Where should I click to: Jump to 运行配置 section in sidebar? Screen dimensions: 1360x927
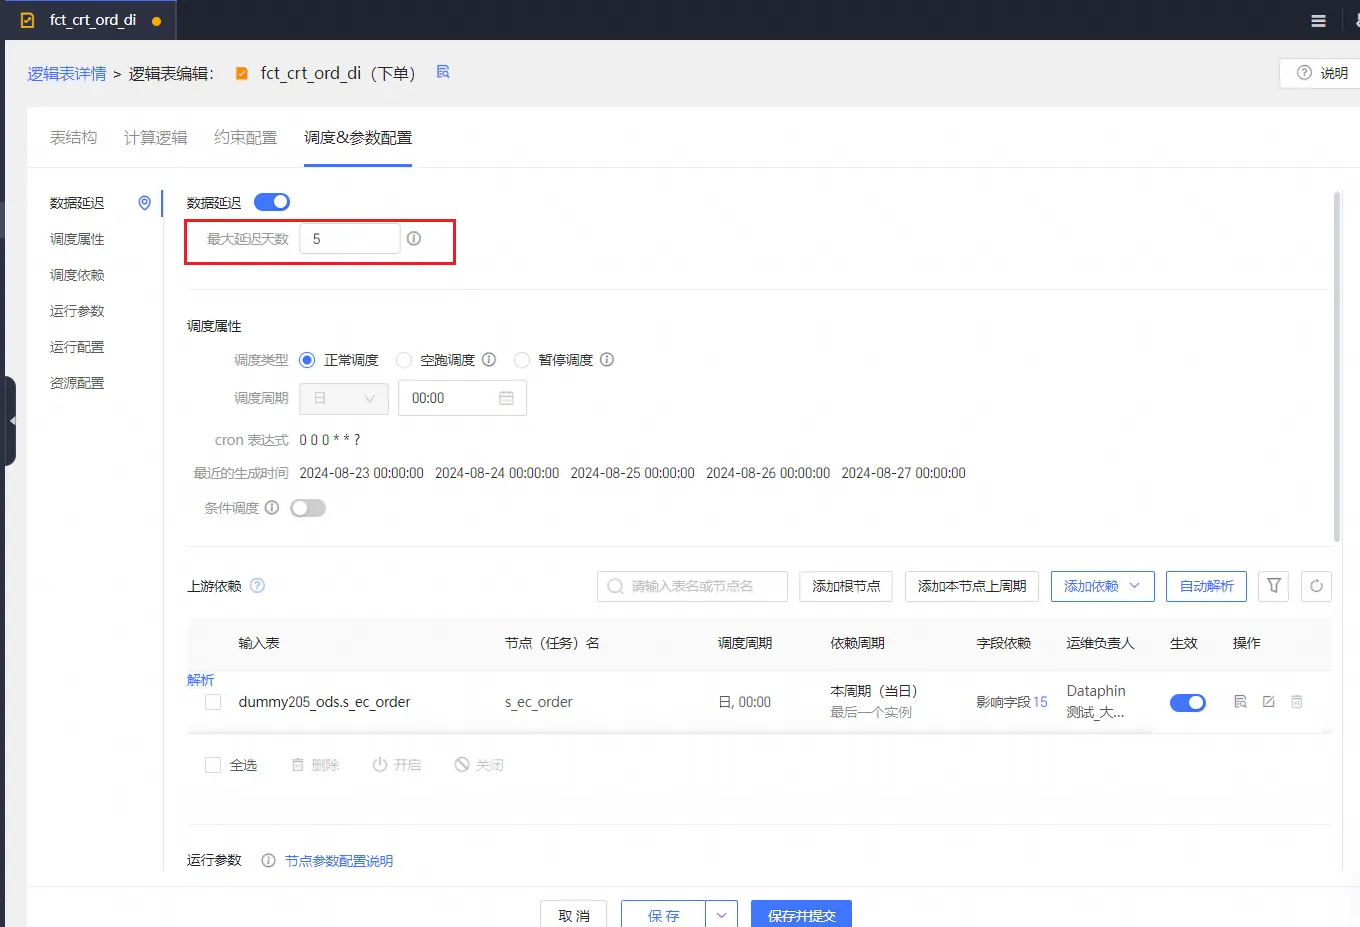(77, 347)
